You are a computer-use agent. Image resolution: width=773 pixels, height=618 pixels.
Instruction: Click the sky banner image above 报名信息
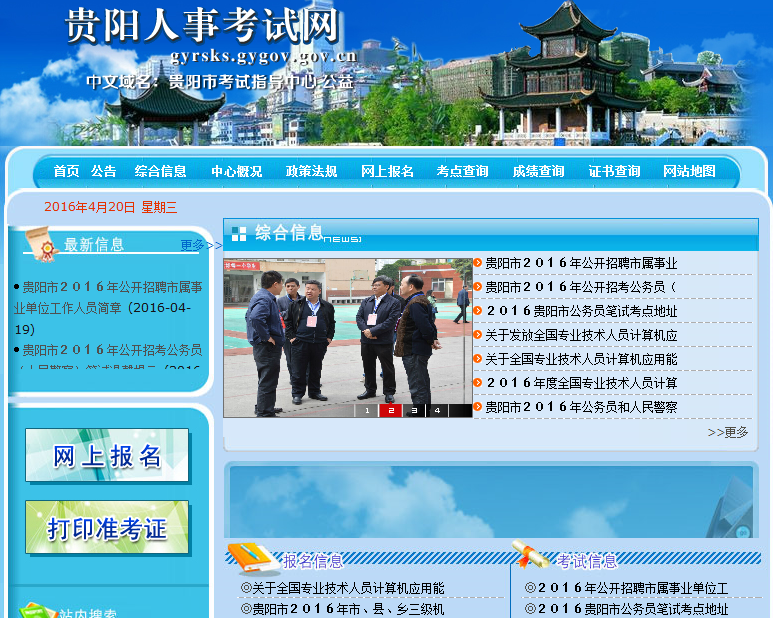[491, 502]
